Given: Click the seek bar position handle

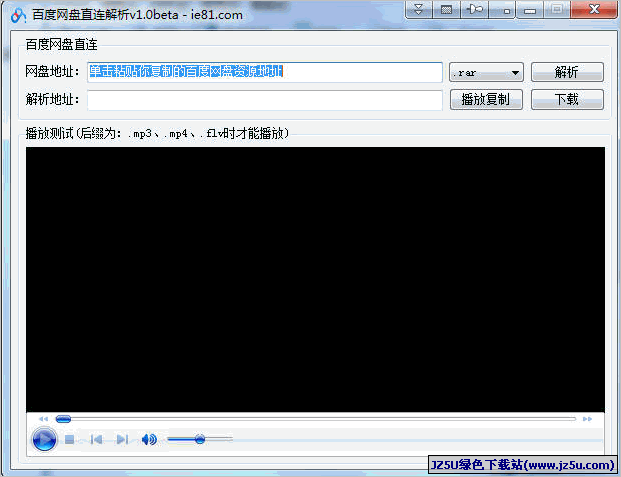Looking at the screenshot, I should [63, 419].
